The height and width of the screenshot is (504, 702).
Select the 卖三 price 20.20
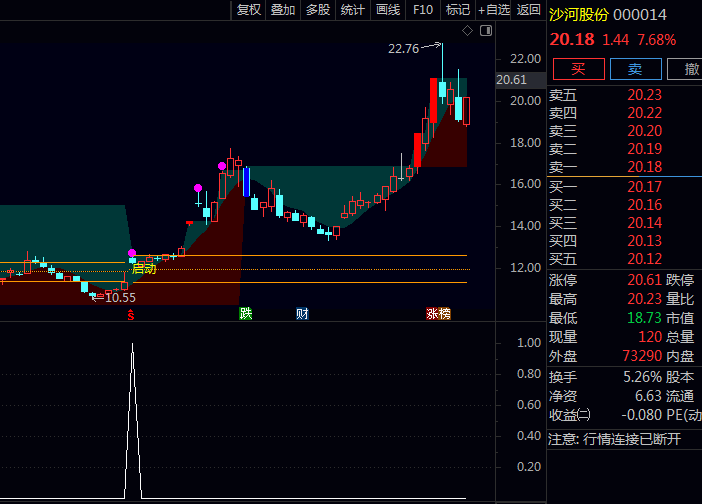tap(644, 131)
